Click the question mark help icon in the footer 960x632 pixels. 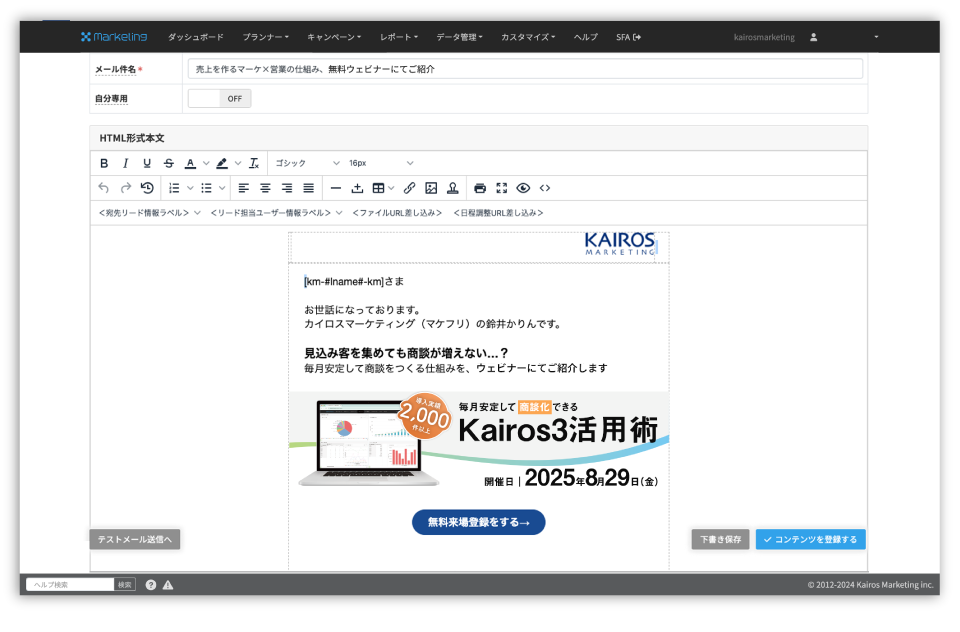pos(151,585)
